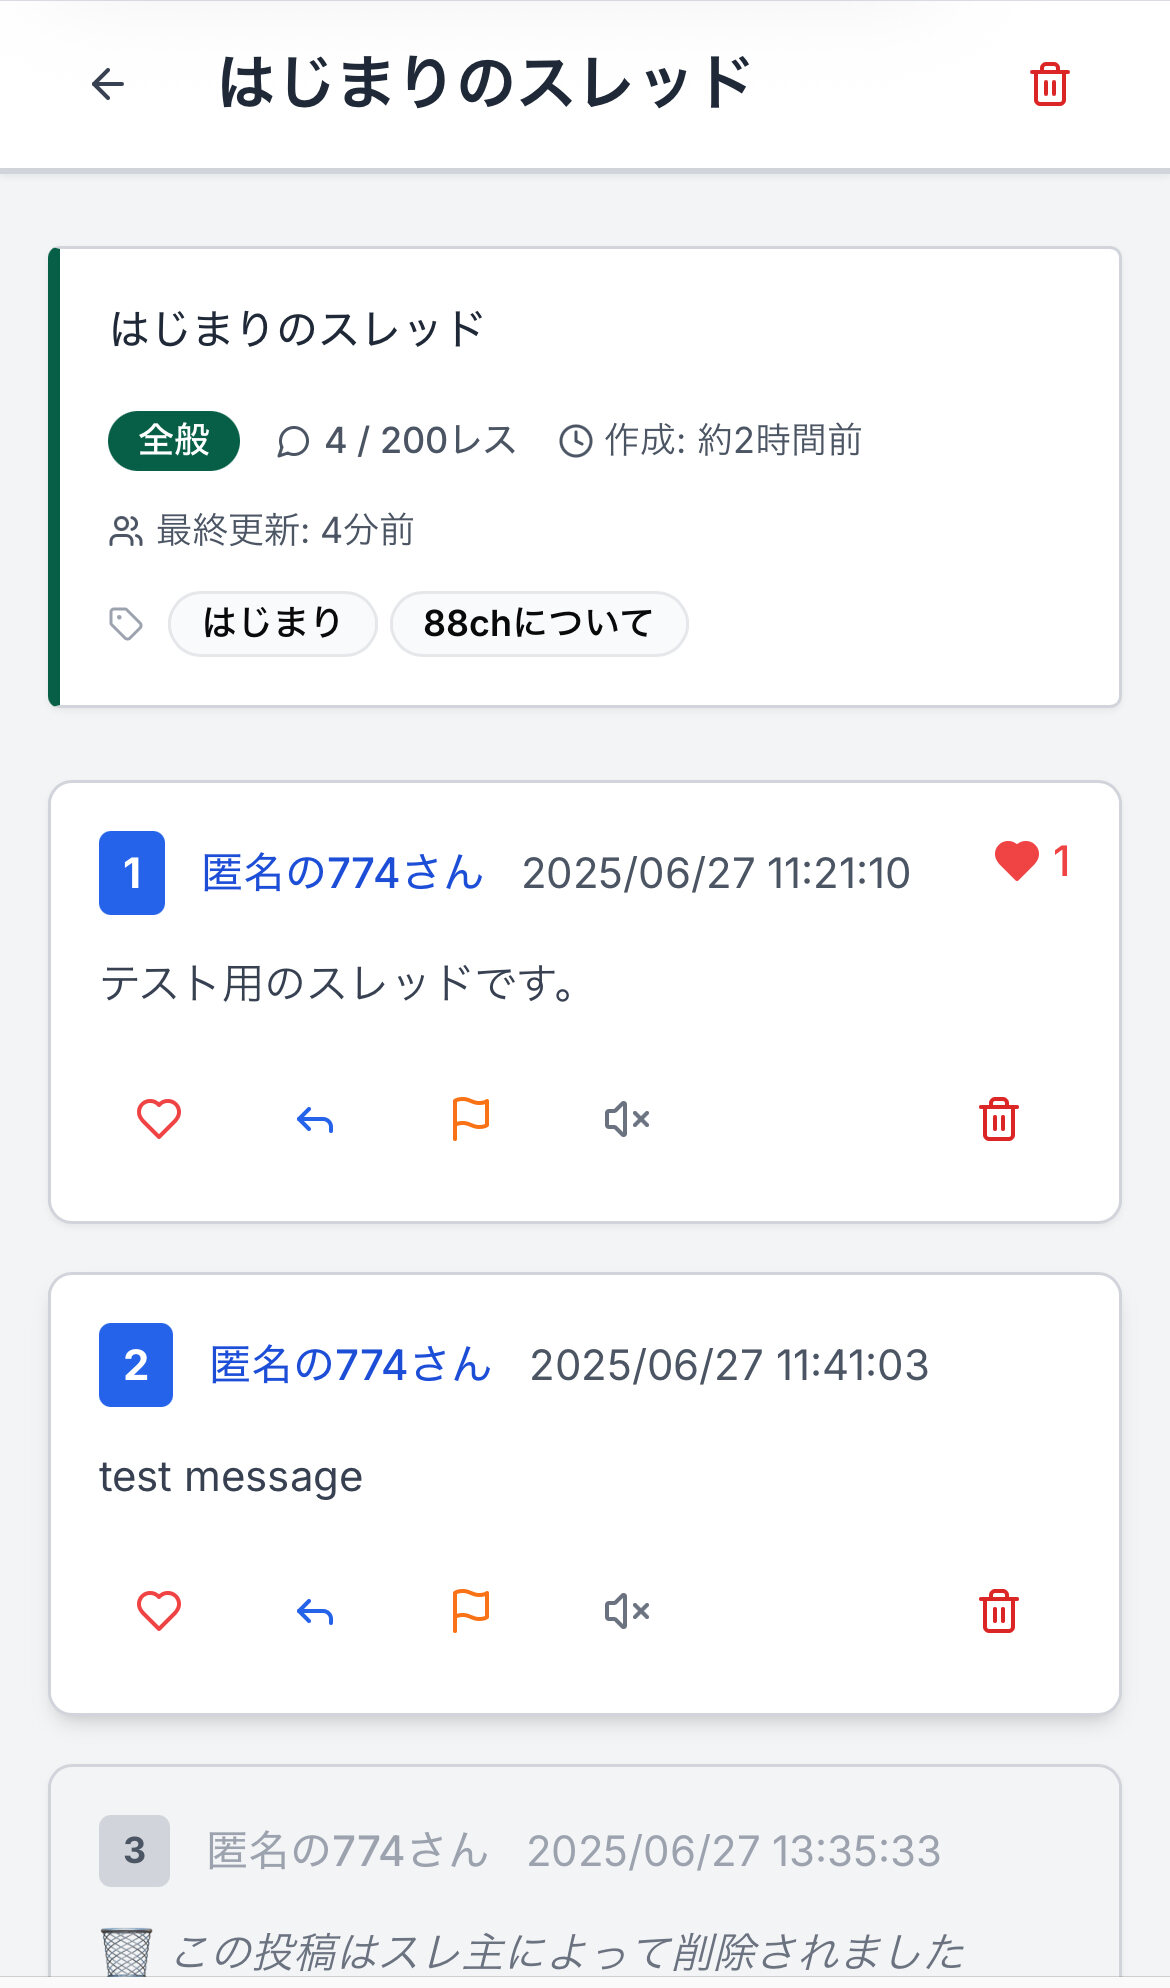This screenshot has height=1988, width=1170.
Task: Like post 1 with the heart outline
Action: 159,1119
